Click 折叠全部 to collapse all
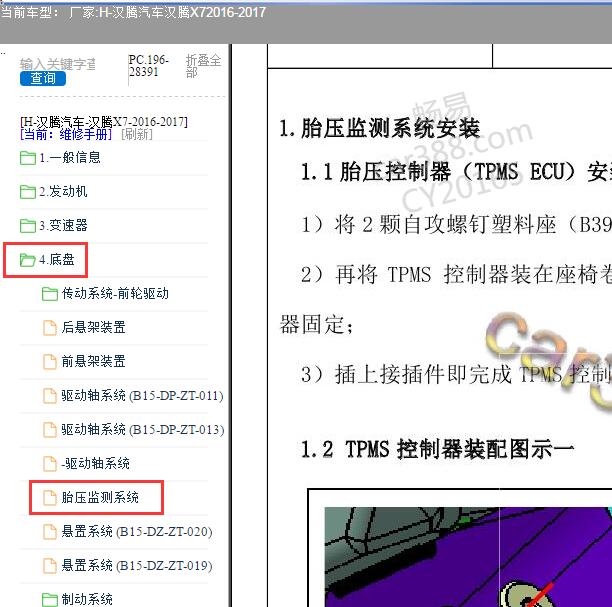 (x=203, y=66)
